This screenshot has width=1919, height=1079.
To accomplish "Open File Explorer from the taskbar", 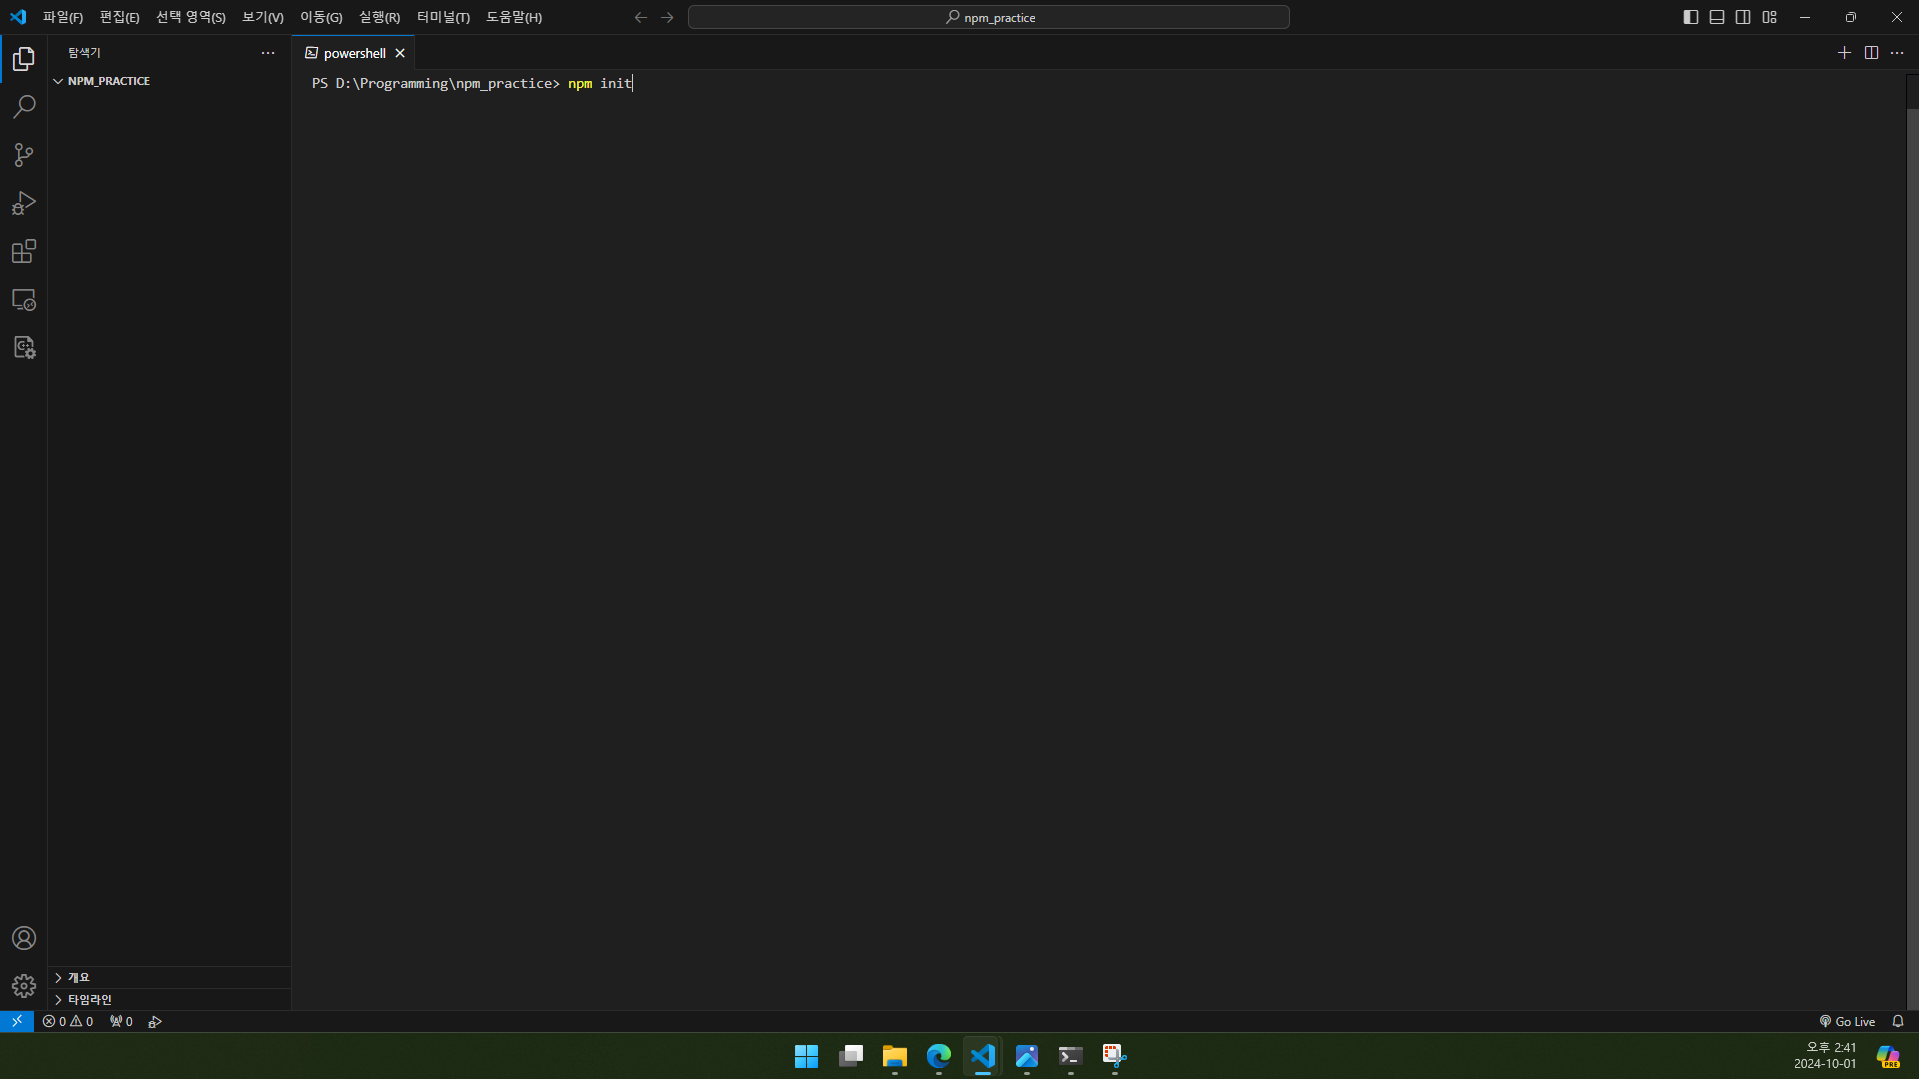I will [x=895, y=1056].
